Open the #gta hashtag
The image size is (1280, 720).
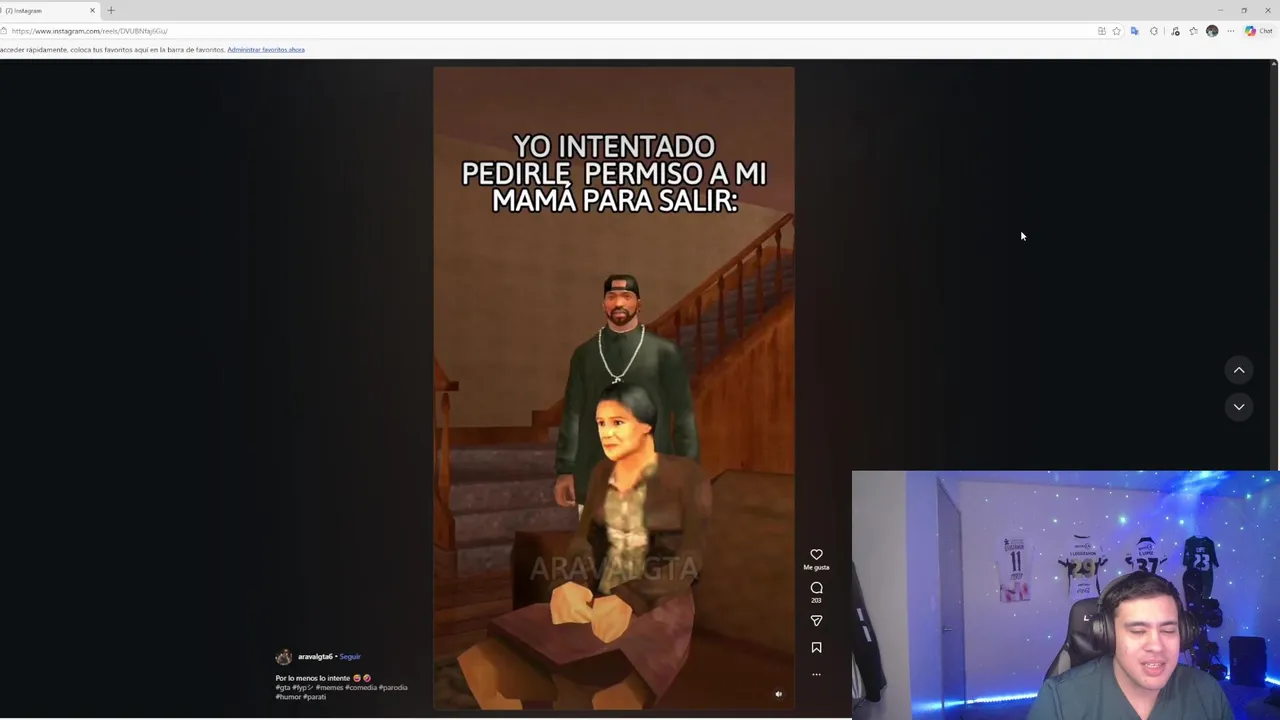[282, 688]
